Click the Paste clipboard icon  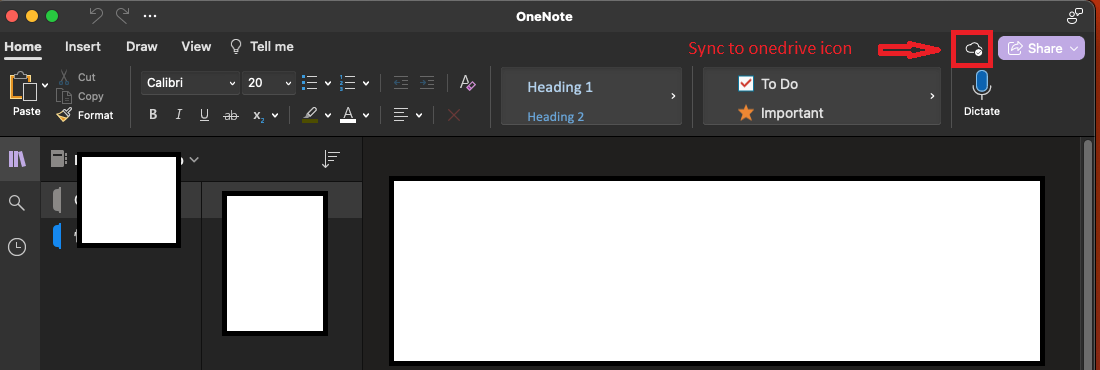(23, 86)
